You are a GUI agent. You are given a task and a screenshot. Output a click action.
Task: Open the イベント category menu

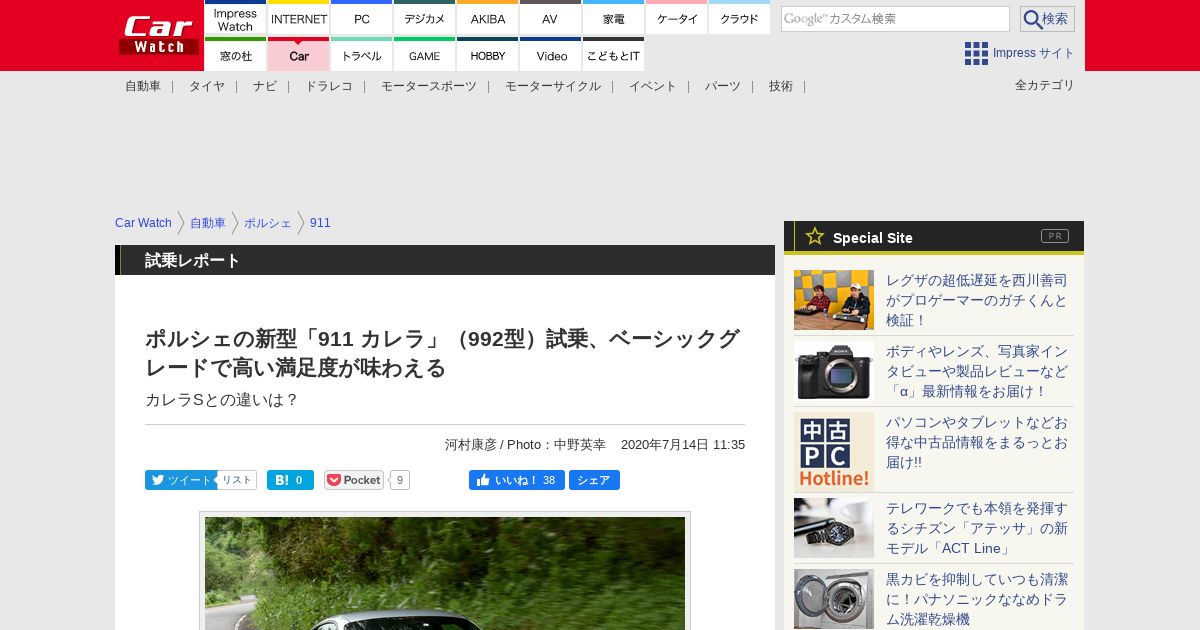653,86
